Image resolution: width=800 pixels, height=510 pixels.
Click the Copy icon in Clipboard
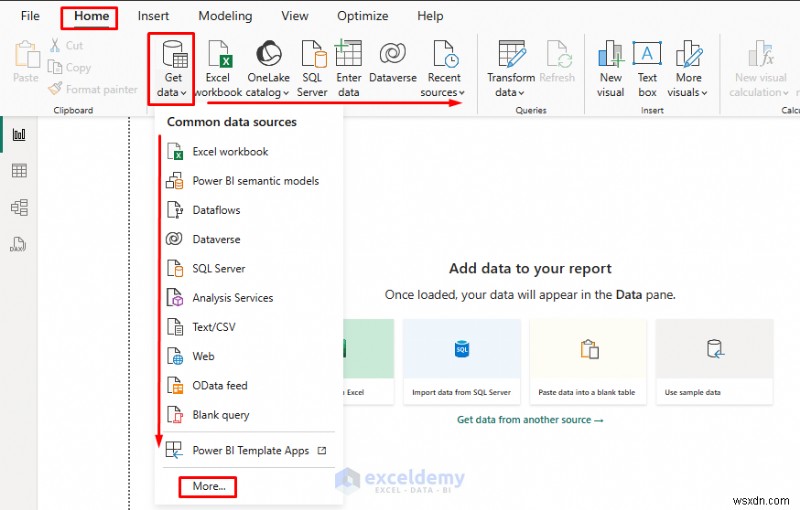pos(55,67)
